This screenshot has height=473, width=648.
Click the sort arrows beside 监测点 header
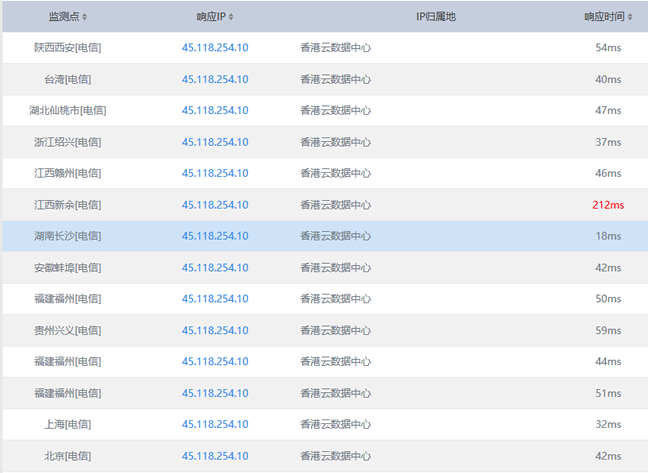point(85,17)
